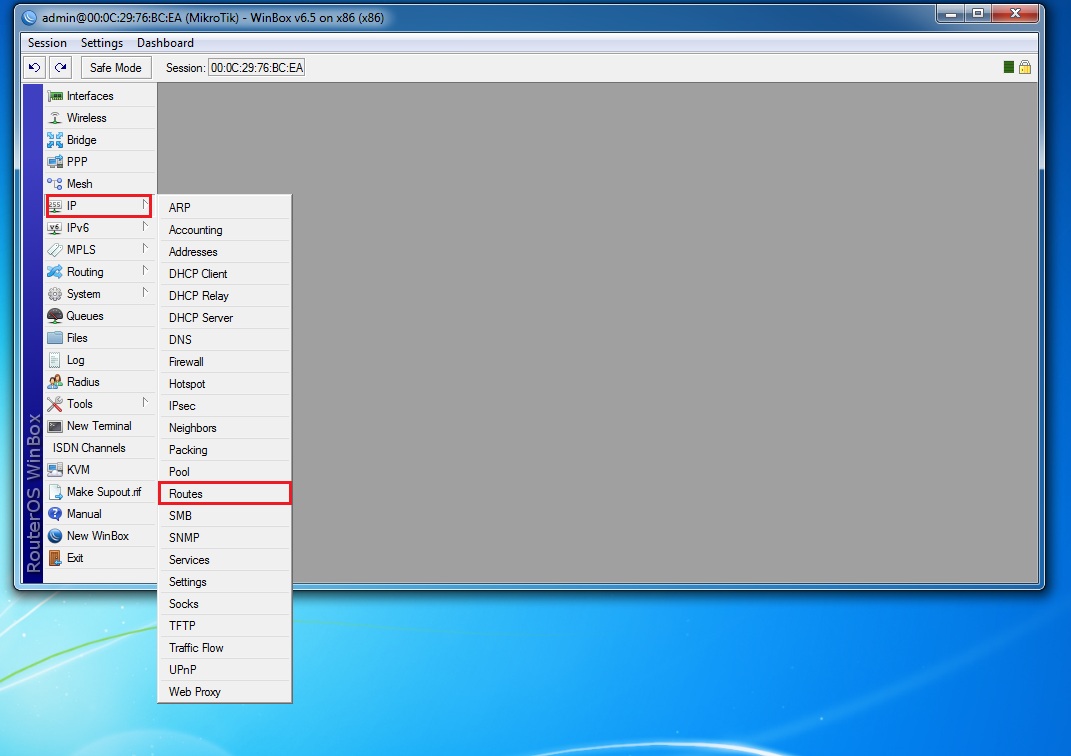Click the Routing sidebar icon

tap(55, 272)
